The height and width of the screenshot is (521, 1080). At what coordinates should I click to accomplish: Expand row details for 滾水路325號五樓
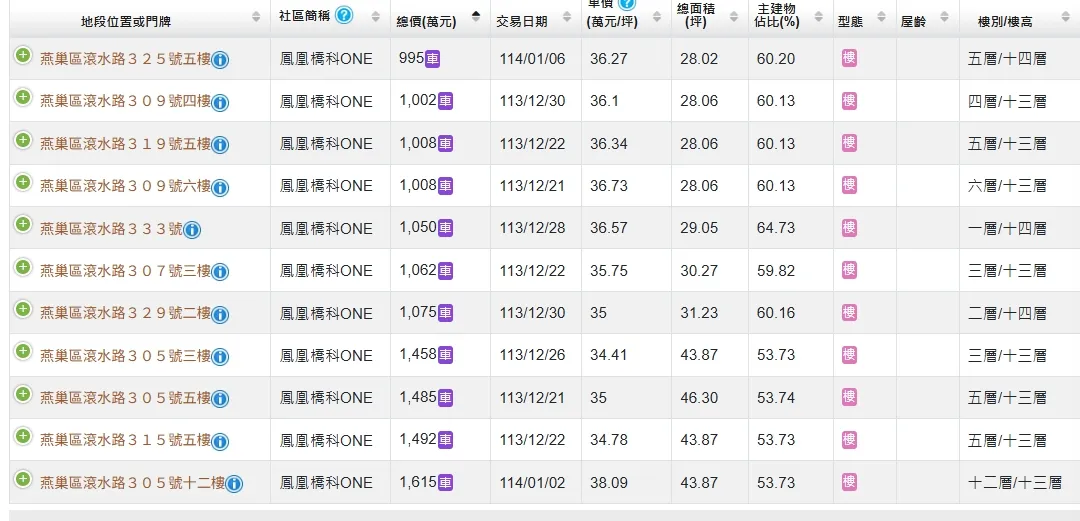pyautogui.click(x=22, y=56)
